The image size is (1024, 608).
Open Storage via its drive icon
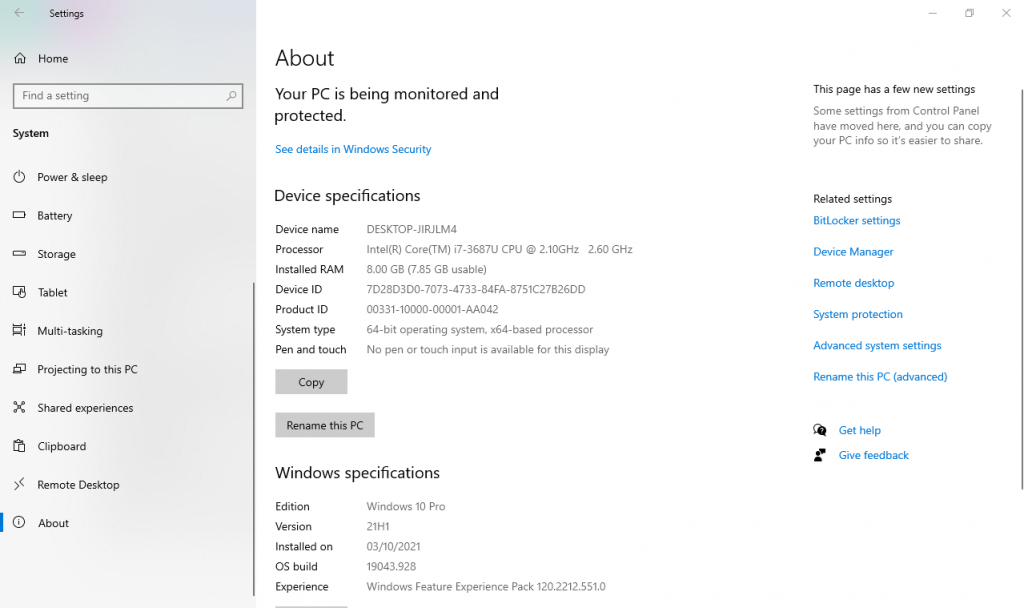pyautogui.click(x=19, y=254)
